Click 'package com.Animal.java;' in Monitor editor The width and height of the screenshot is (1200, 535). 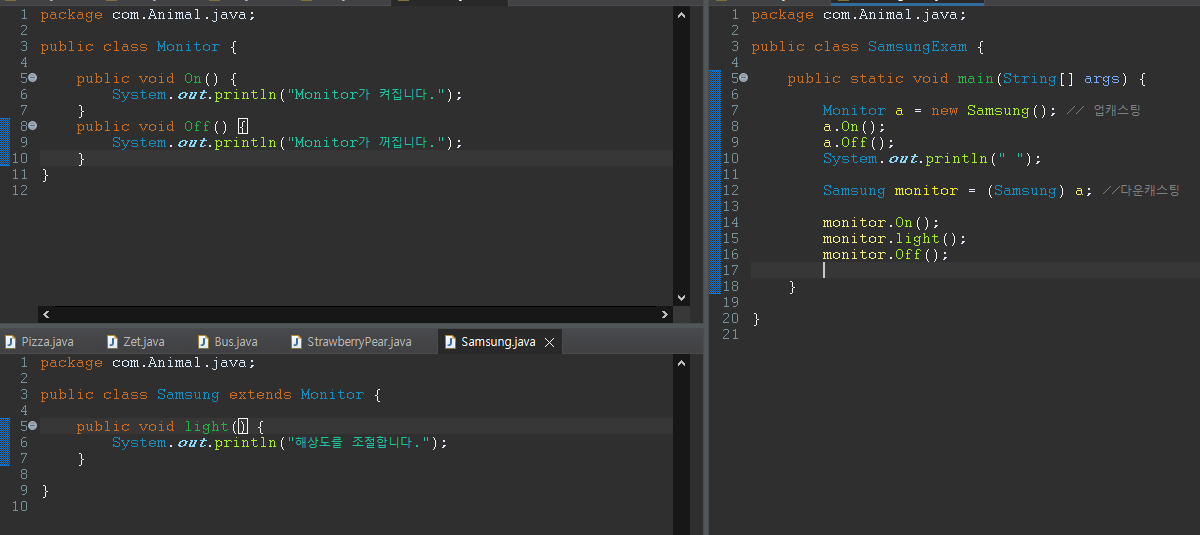(x=148, y=15)
